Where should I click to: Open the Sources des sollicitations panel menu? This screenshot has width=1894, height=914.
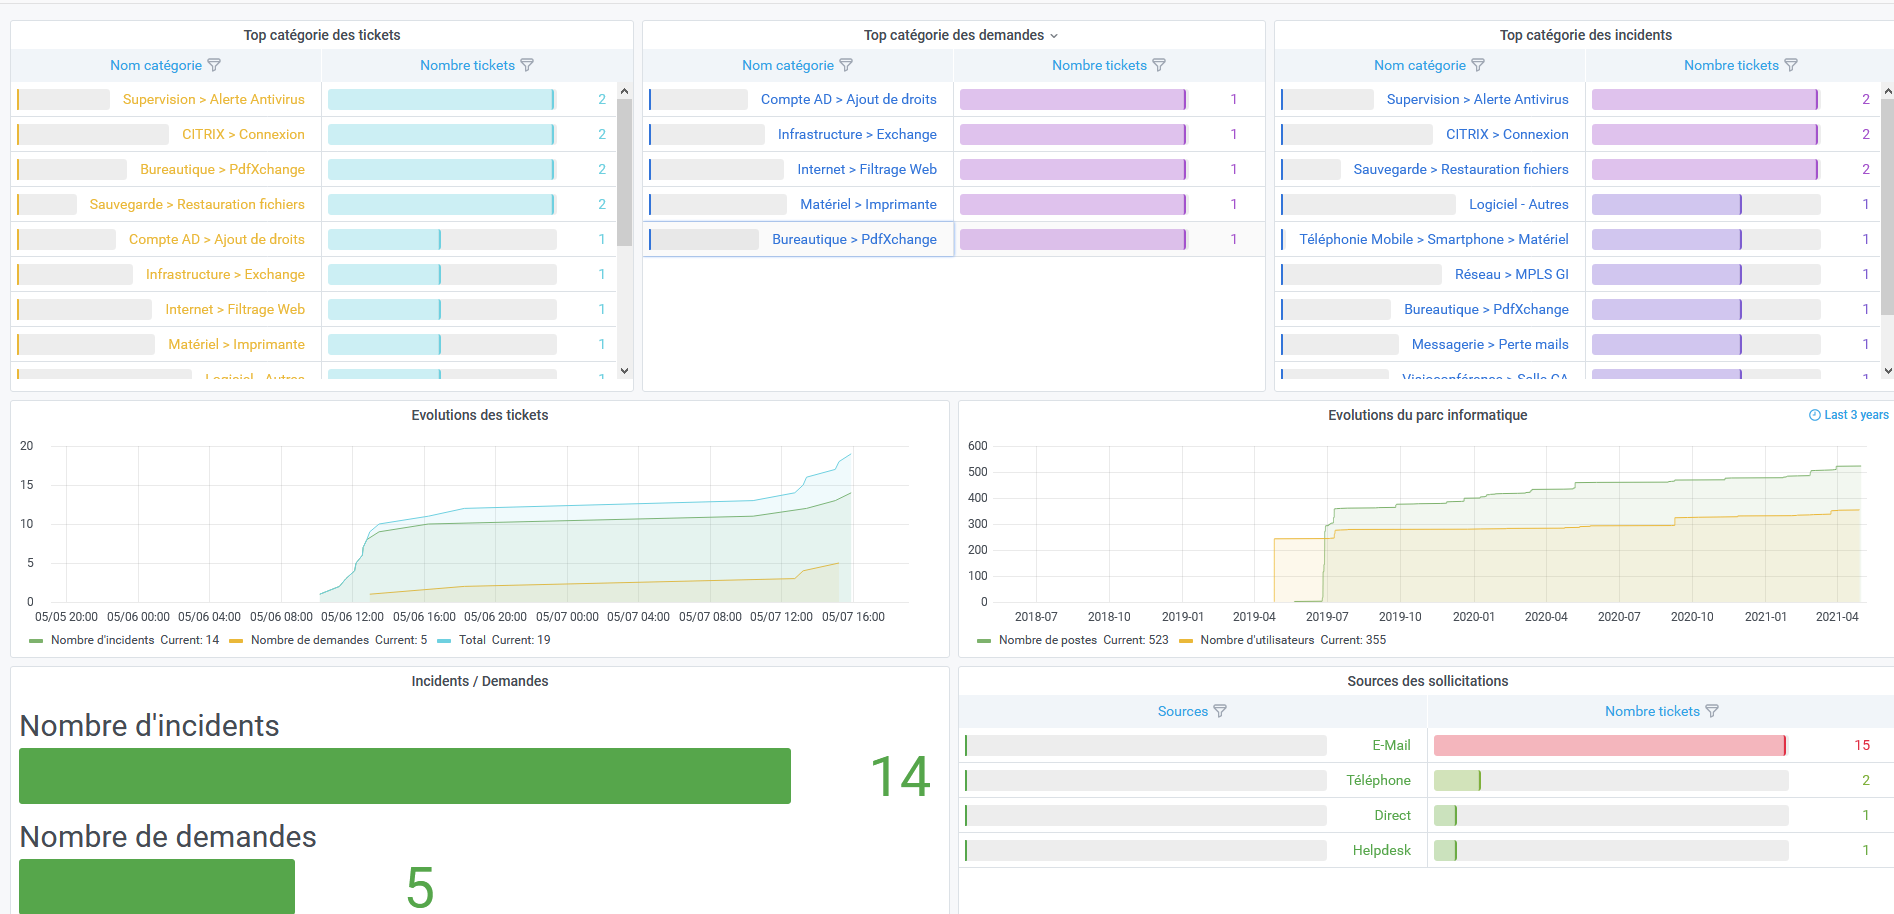point(1428,681)
